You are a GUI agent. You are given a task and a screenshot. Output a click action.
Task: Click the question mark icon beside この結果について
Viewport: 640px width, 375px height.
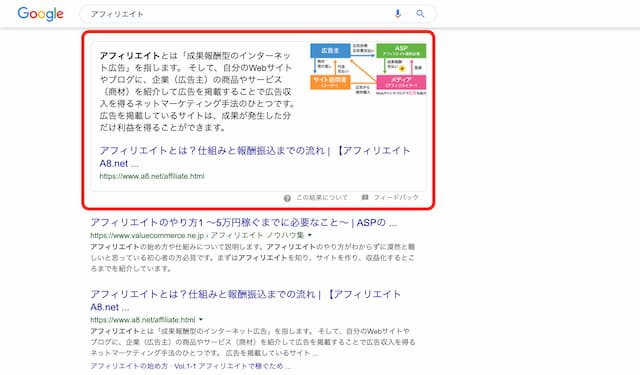(x=287, y=198)
